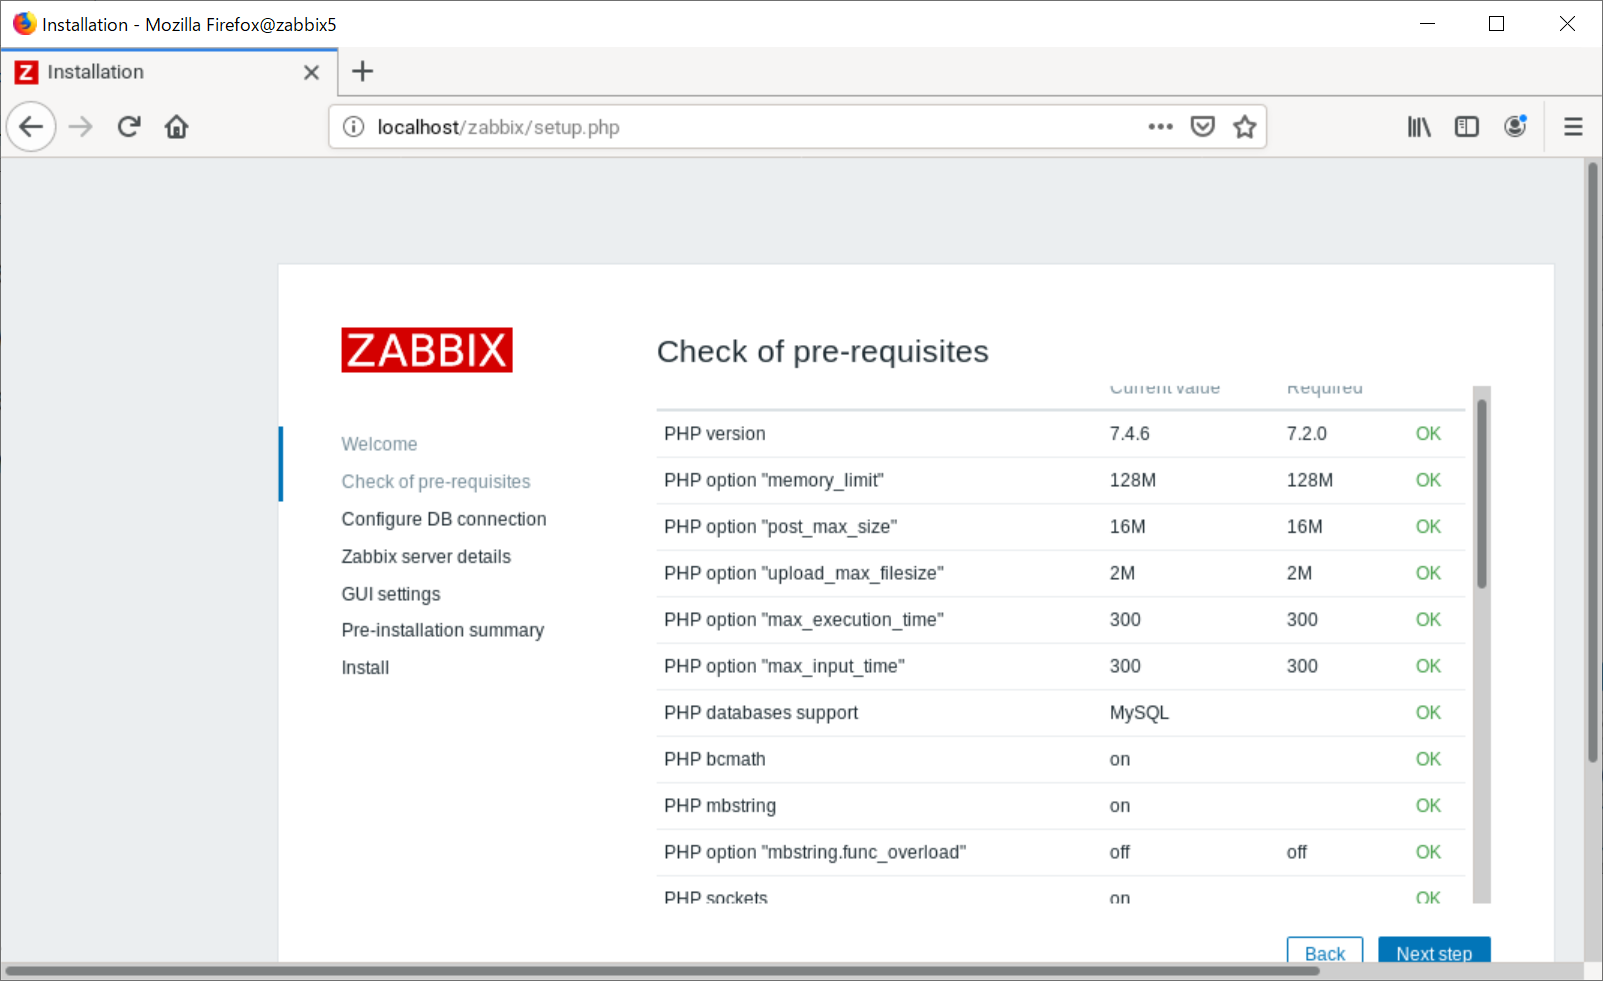This screenshot has height=981, width=1603.
Task: Select Pre-installation summary step
Action: point(443,630)
